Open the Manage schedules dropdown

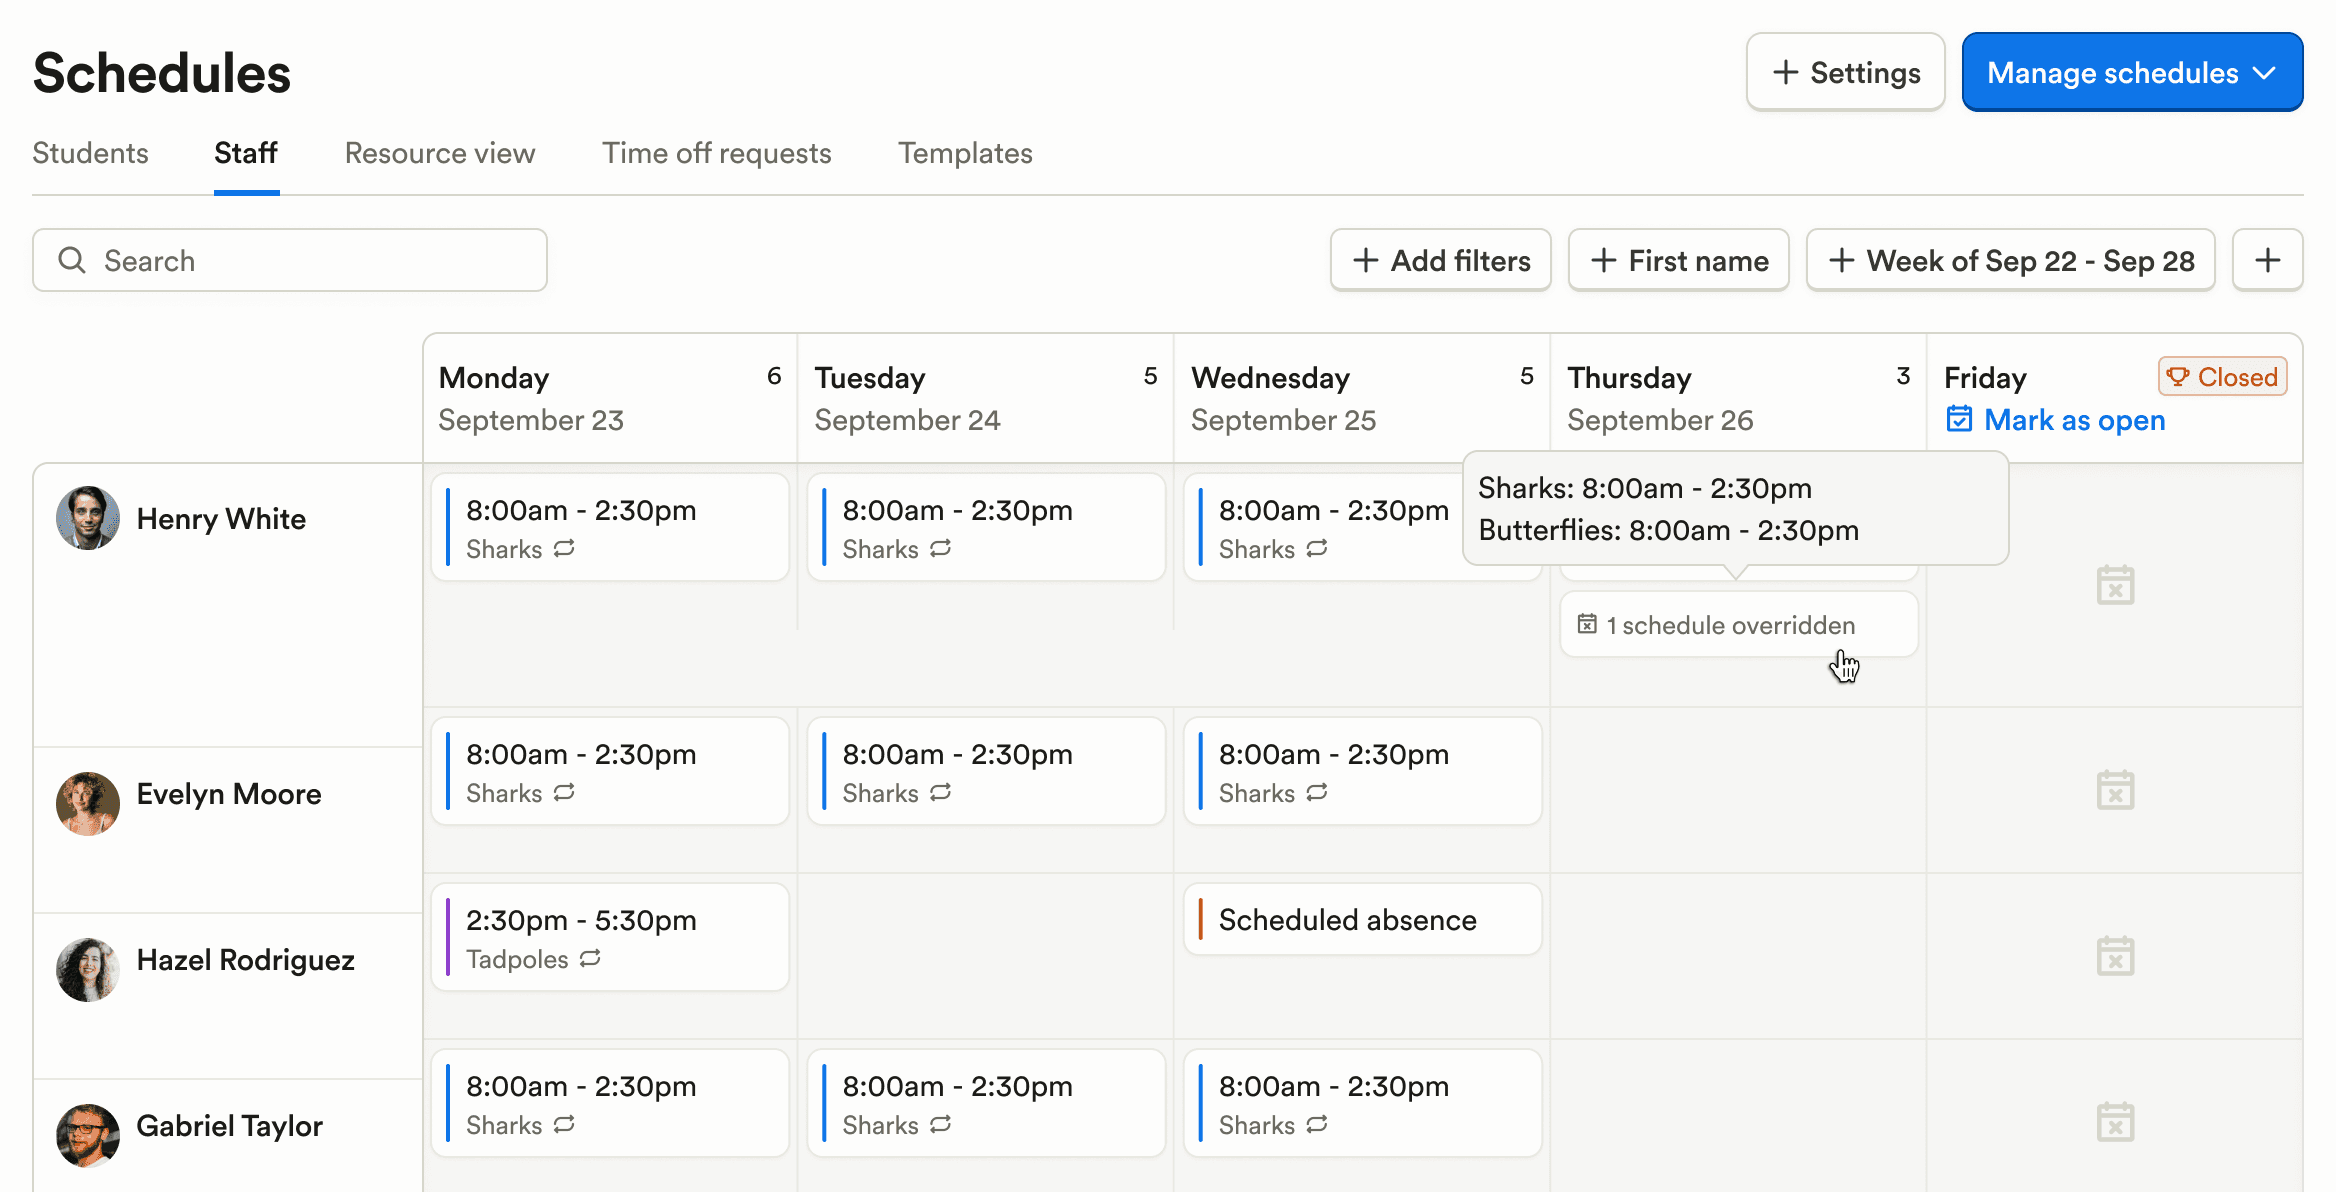coord(2131,71)
